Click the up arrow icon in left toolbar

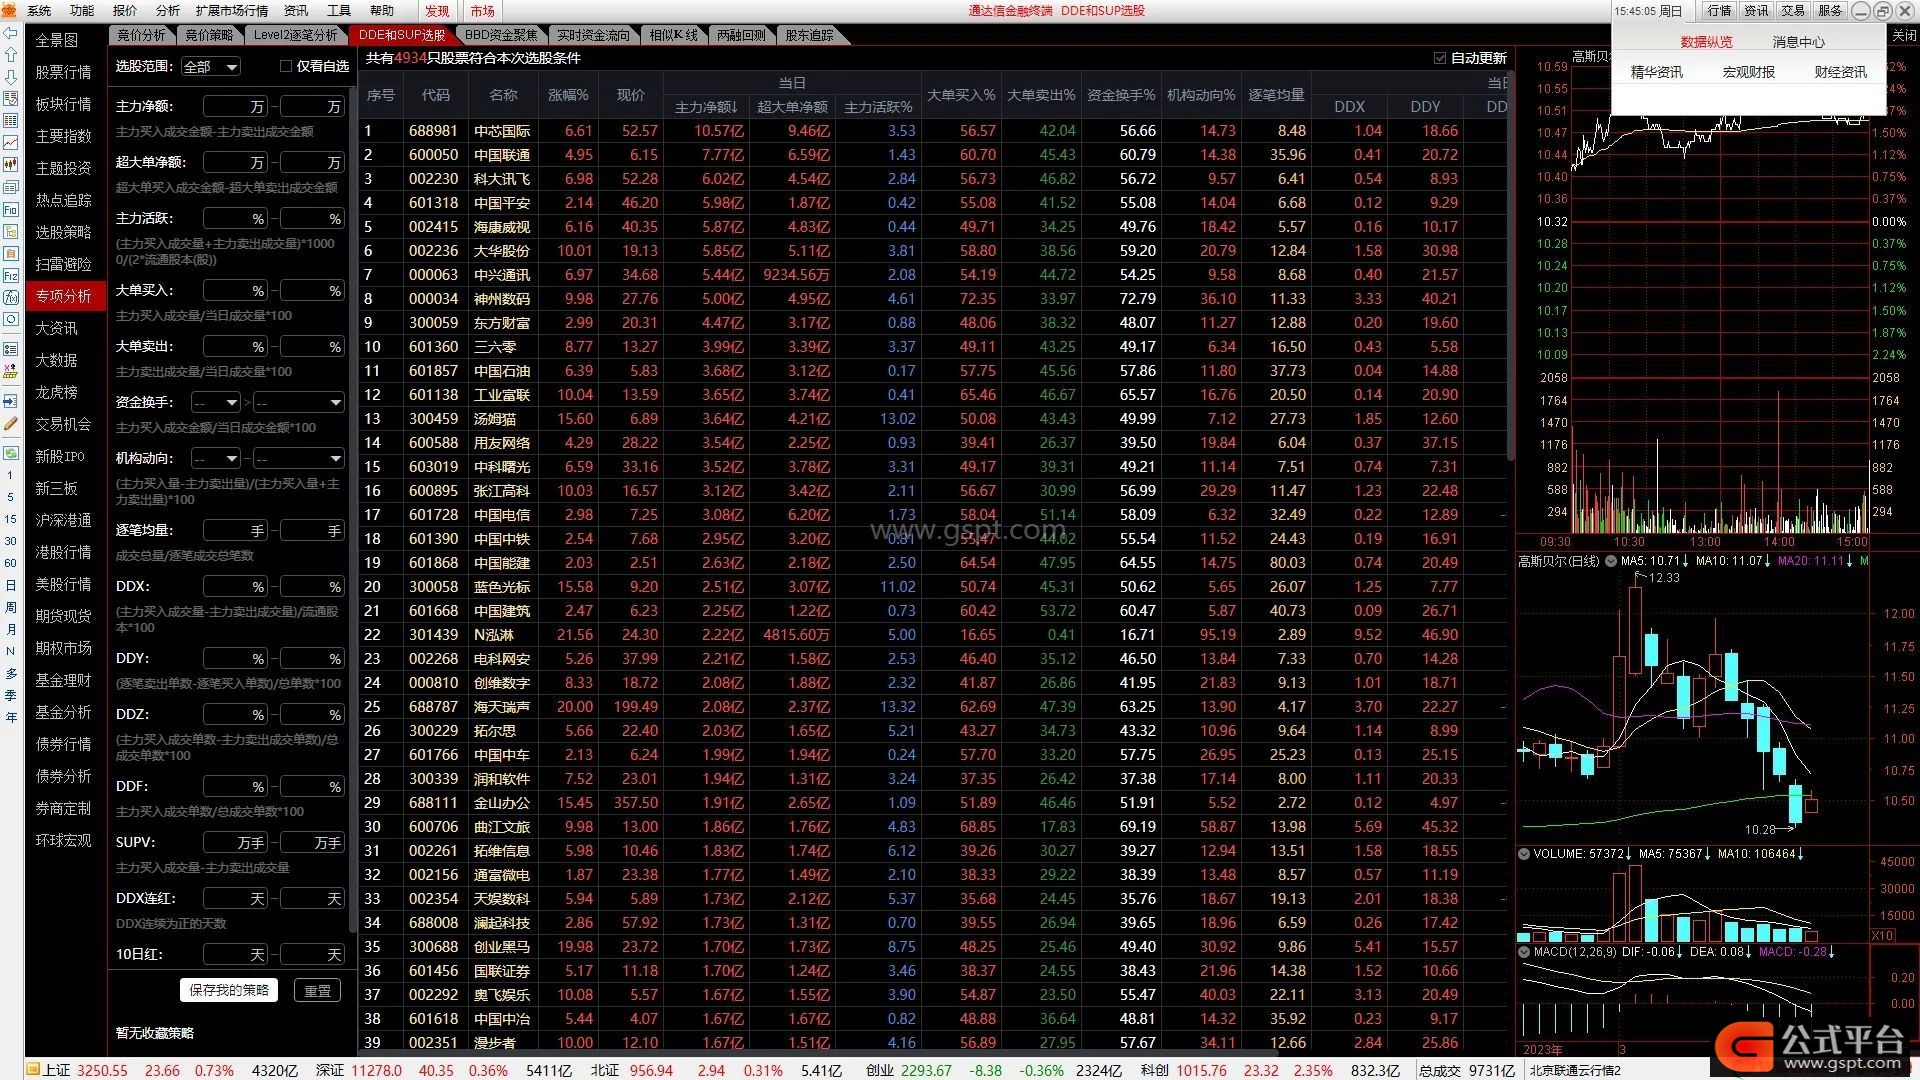[x=11, y=55]
